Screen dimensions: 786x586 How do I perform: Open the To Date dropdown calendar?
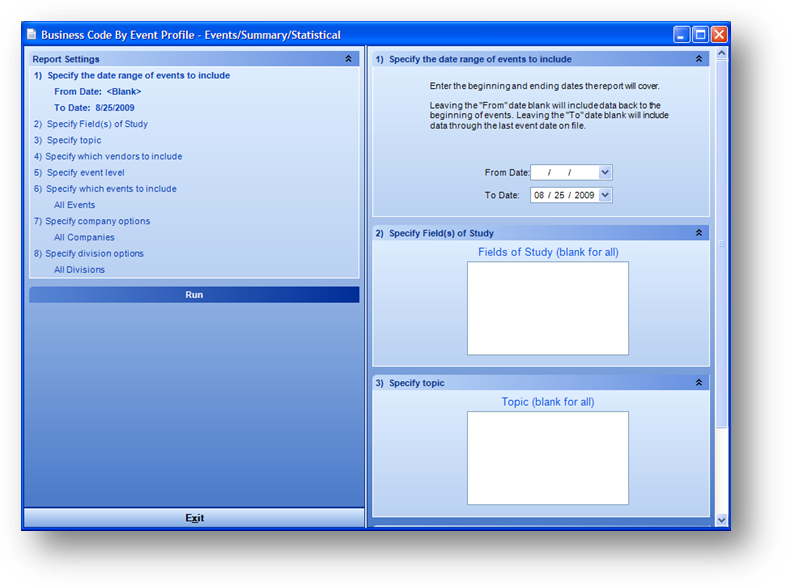(x=605, y=195)
